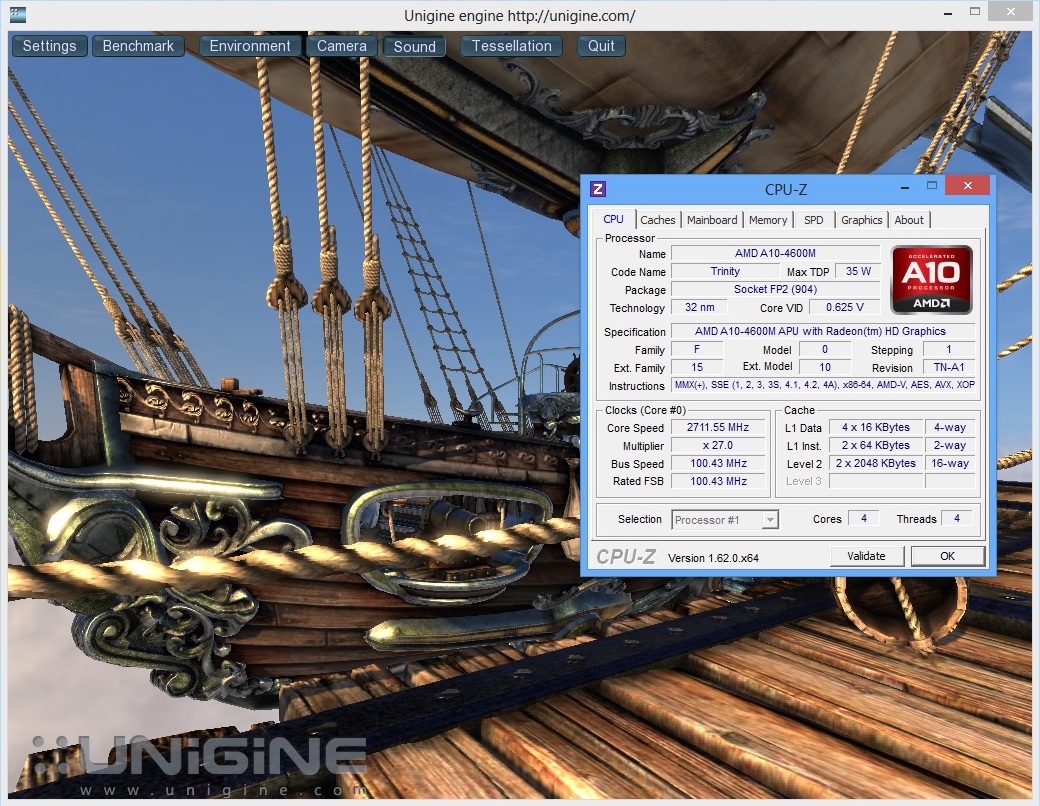Image resolution: width=1040 pixels, height=806 pixels.
Task: Quit the Unigine benchmark
Action: point(601,46)
